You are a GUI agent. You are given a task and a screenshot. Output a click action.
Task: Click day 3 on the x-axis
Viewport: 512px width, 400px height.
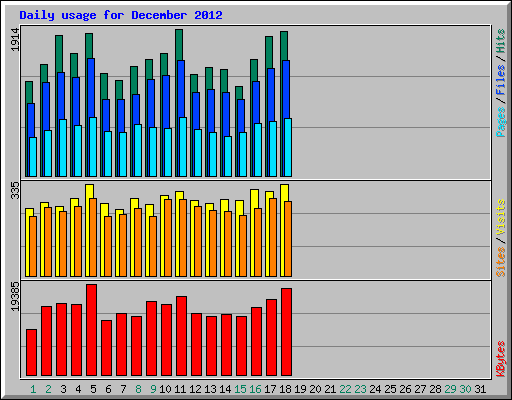coord(63,389)
